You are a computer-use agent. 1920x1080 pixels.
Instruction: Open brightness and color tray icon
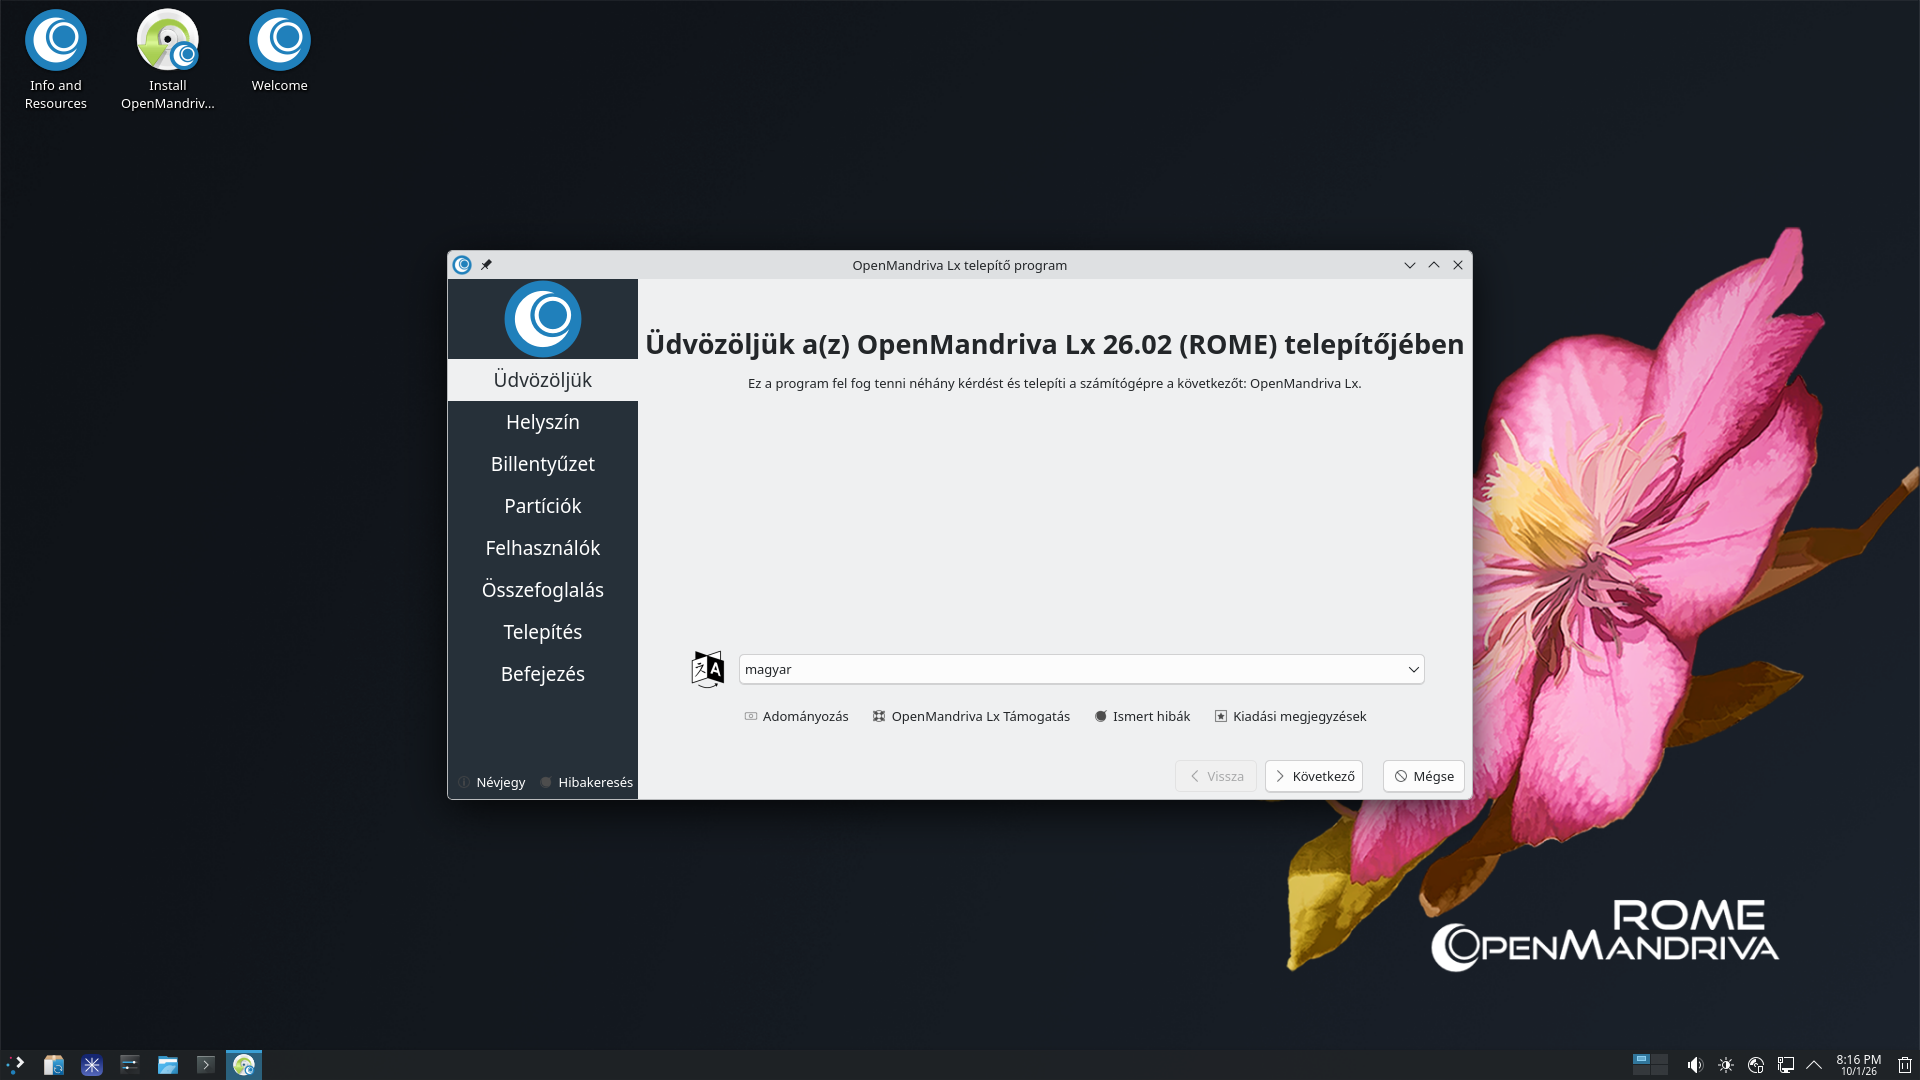click(x=1726, y=1065)
